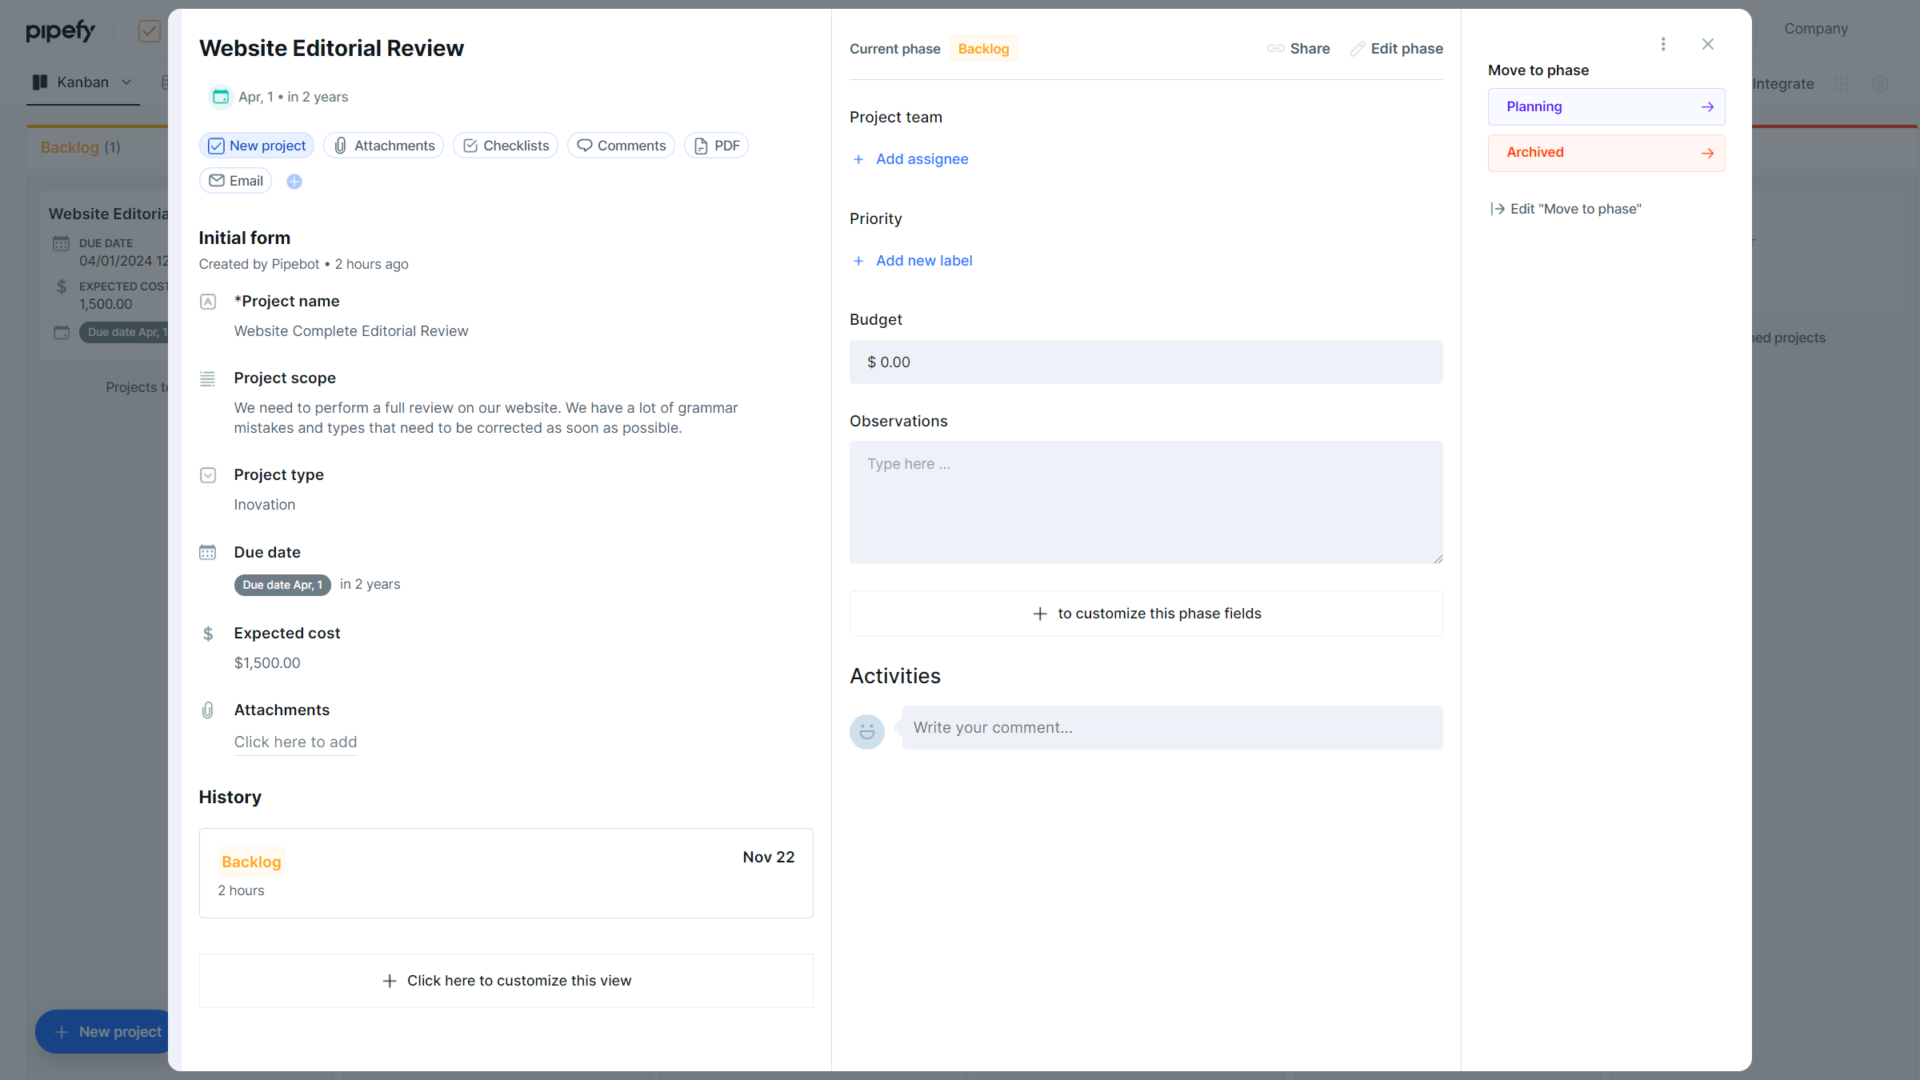Click the smiley emoji icon in Activities
Viewport: 1920px width, 1080px height.
click(866, 731)
